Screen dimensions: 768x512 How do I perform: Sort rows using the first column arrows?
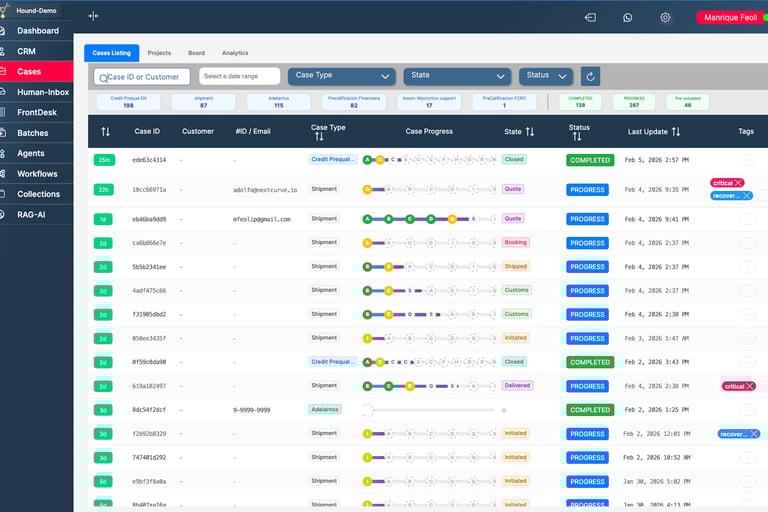[x=105, y=131]
